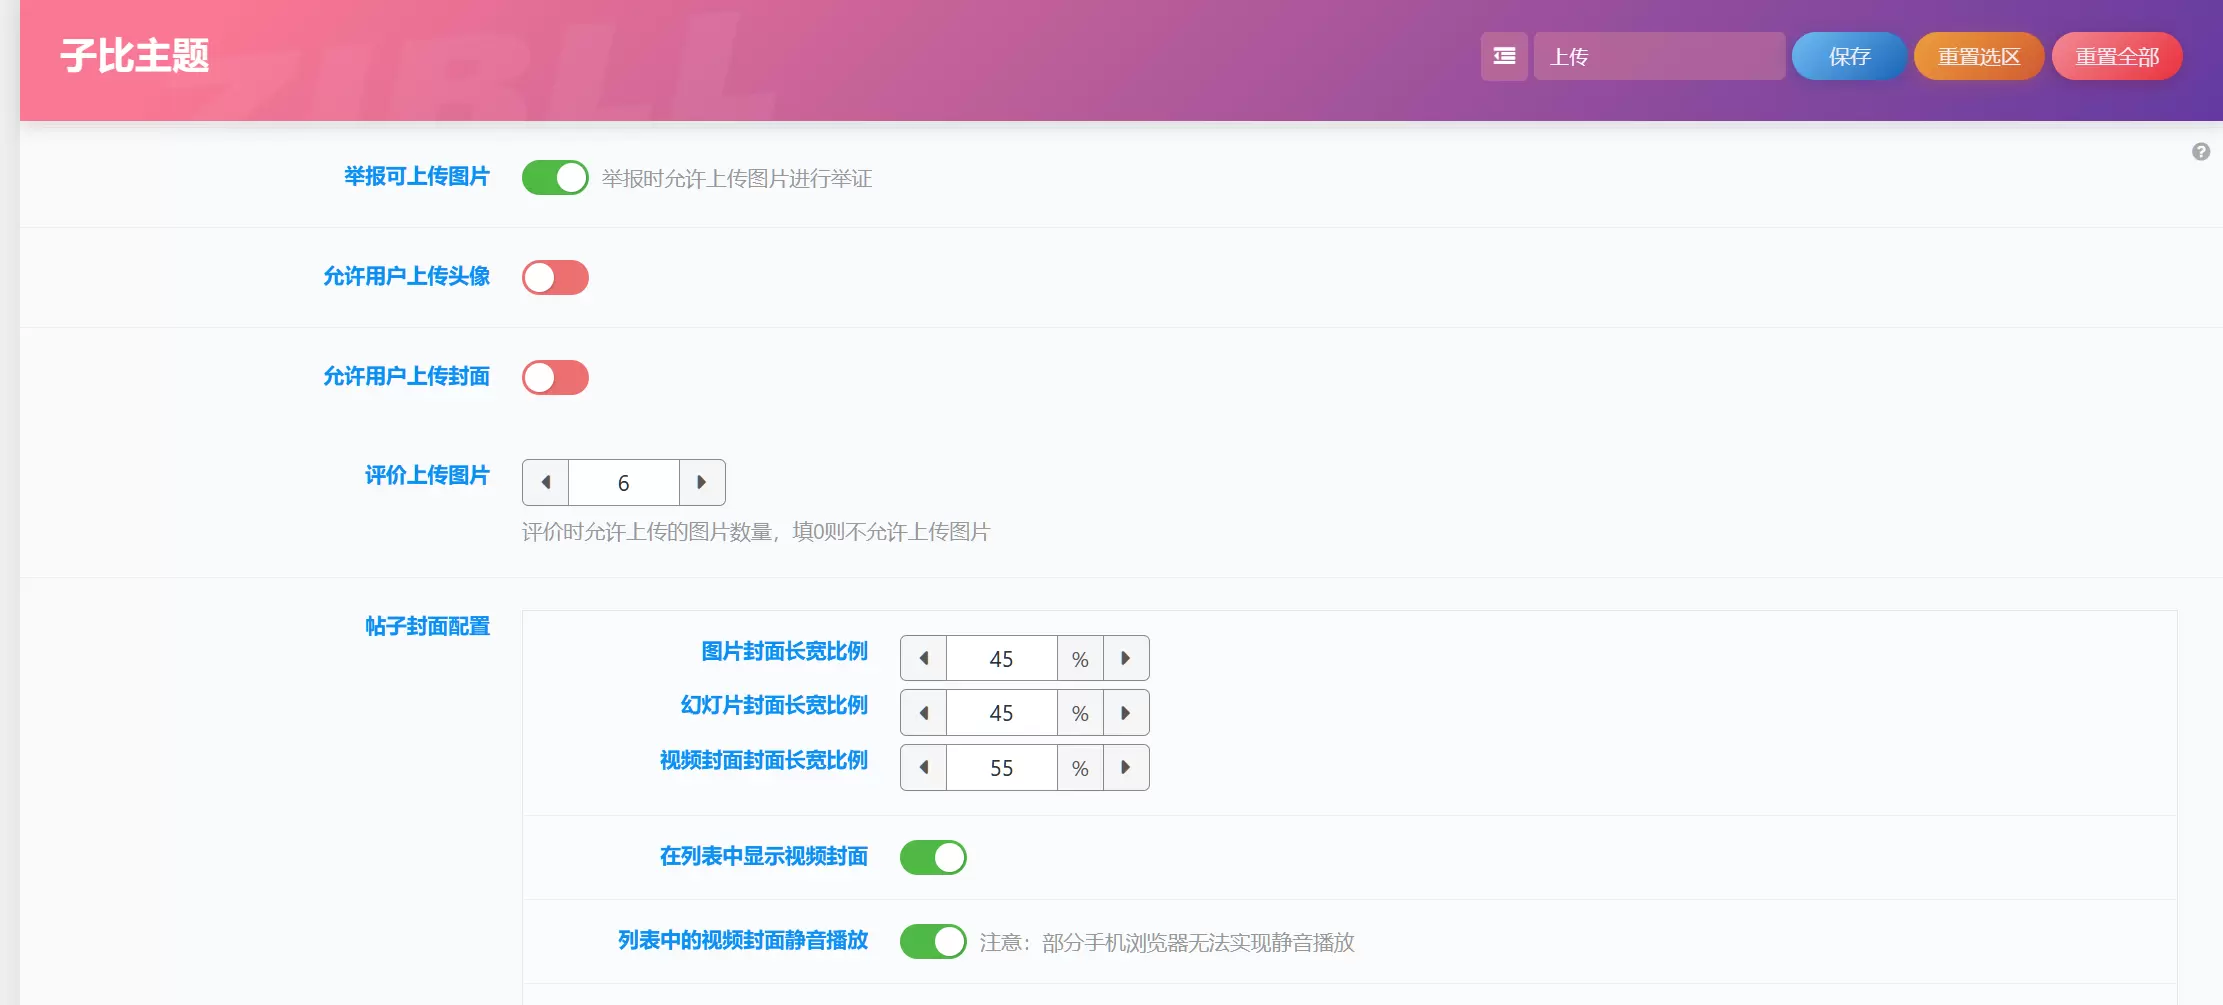Increase 图片封面长宽比例 with right arrow

tap(1126, 659)
